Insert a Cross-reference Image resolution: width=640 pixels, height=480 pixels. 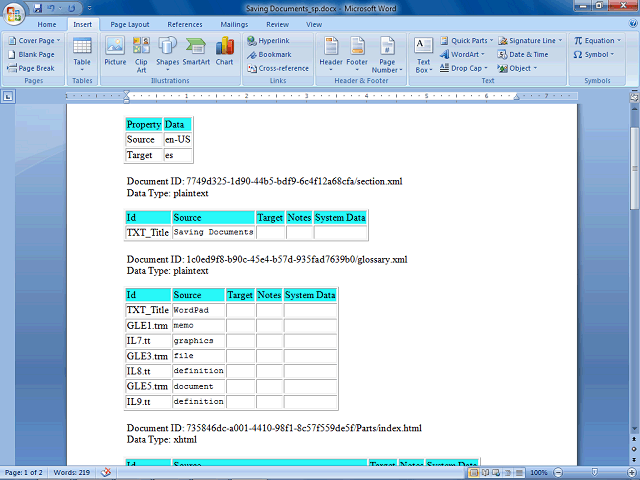coord(278,68)
